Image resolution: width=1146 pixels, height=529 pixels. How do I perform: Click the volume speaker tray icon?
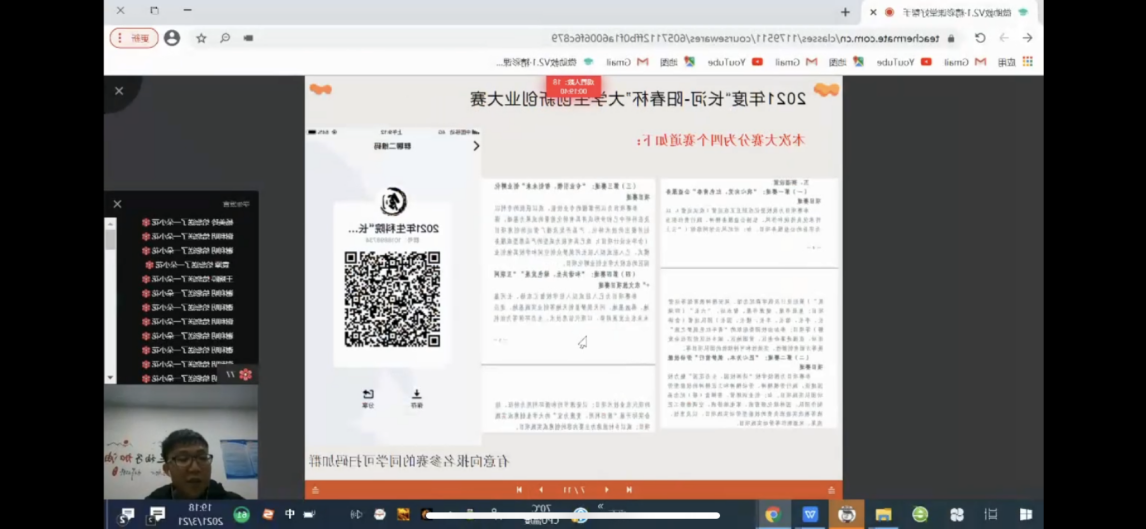coord(356,514)
